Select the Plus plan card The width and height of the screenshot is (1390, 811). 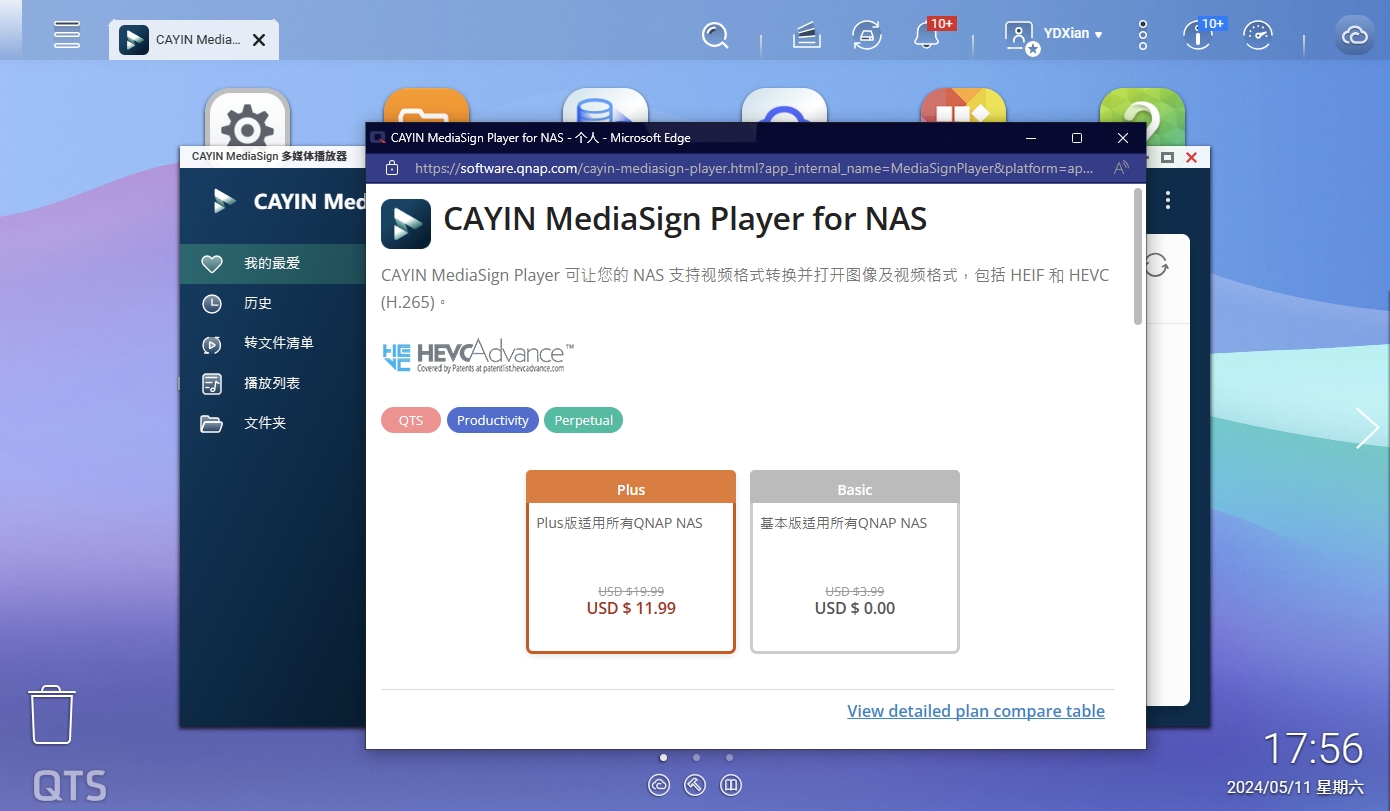[x=631, y=562]
